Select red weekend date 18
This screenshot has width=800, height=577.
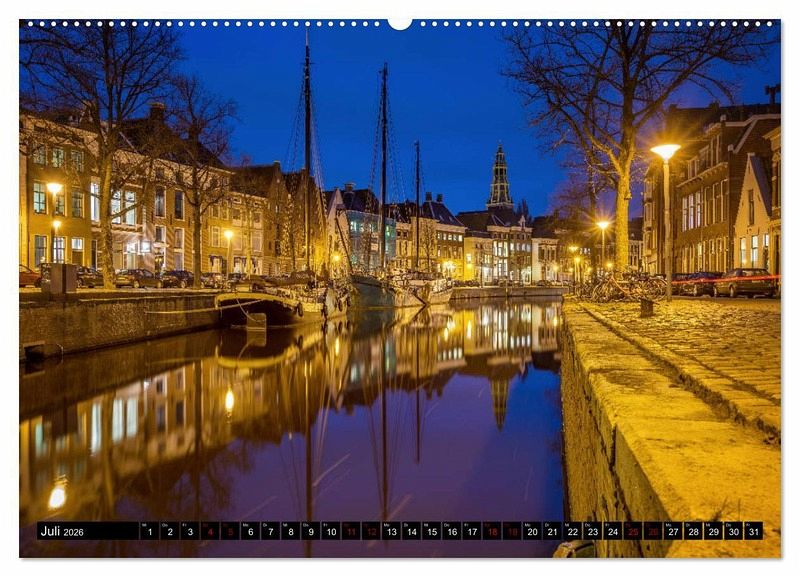[492, 531]
